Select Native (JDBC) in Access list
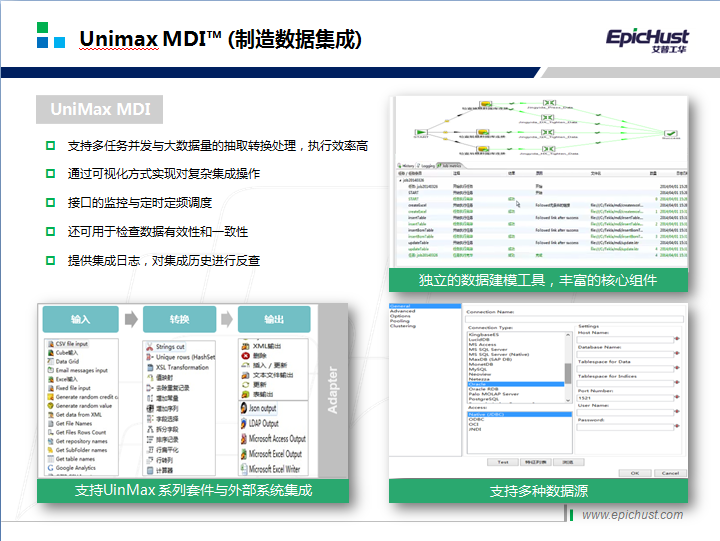720x541 pixels. (520, 414)
